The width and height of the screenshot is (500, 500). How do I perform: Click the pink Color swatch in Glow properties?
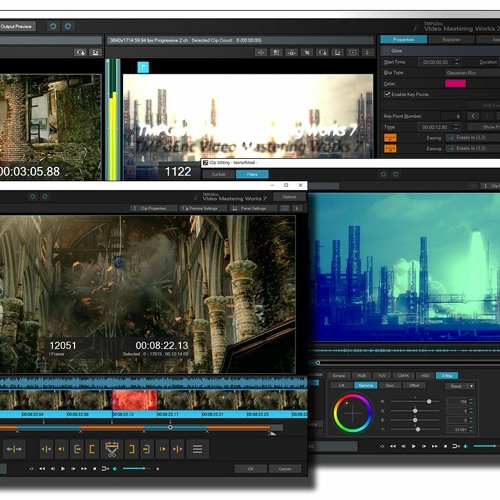coord(455,83)
